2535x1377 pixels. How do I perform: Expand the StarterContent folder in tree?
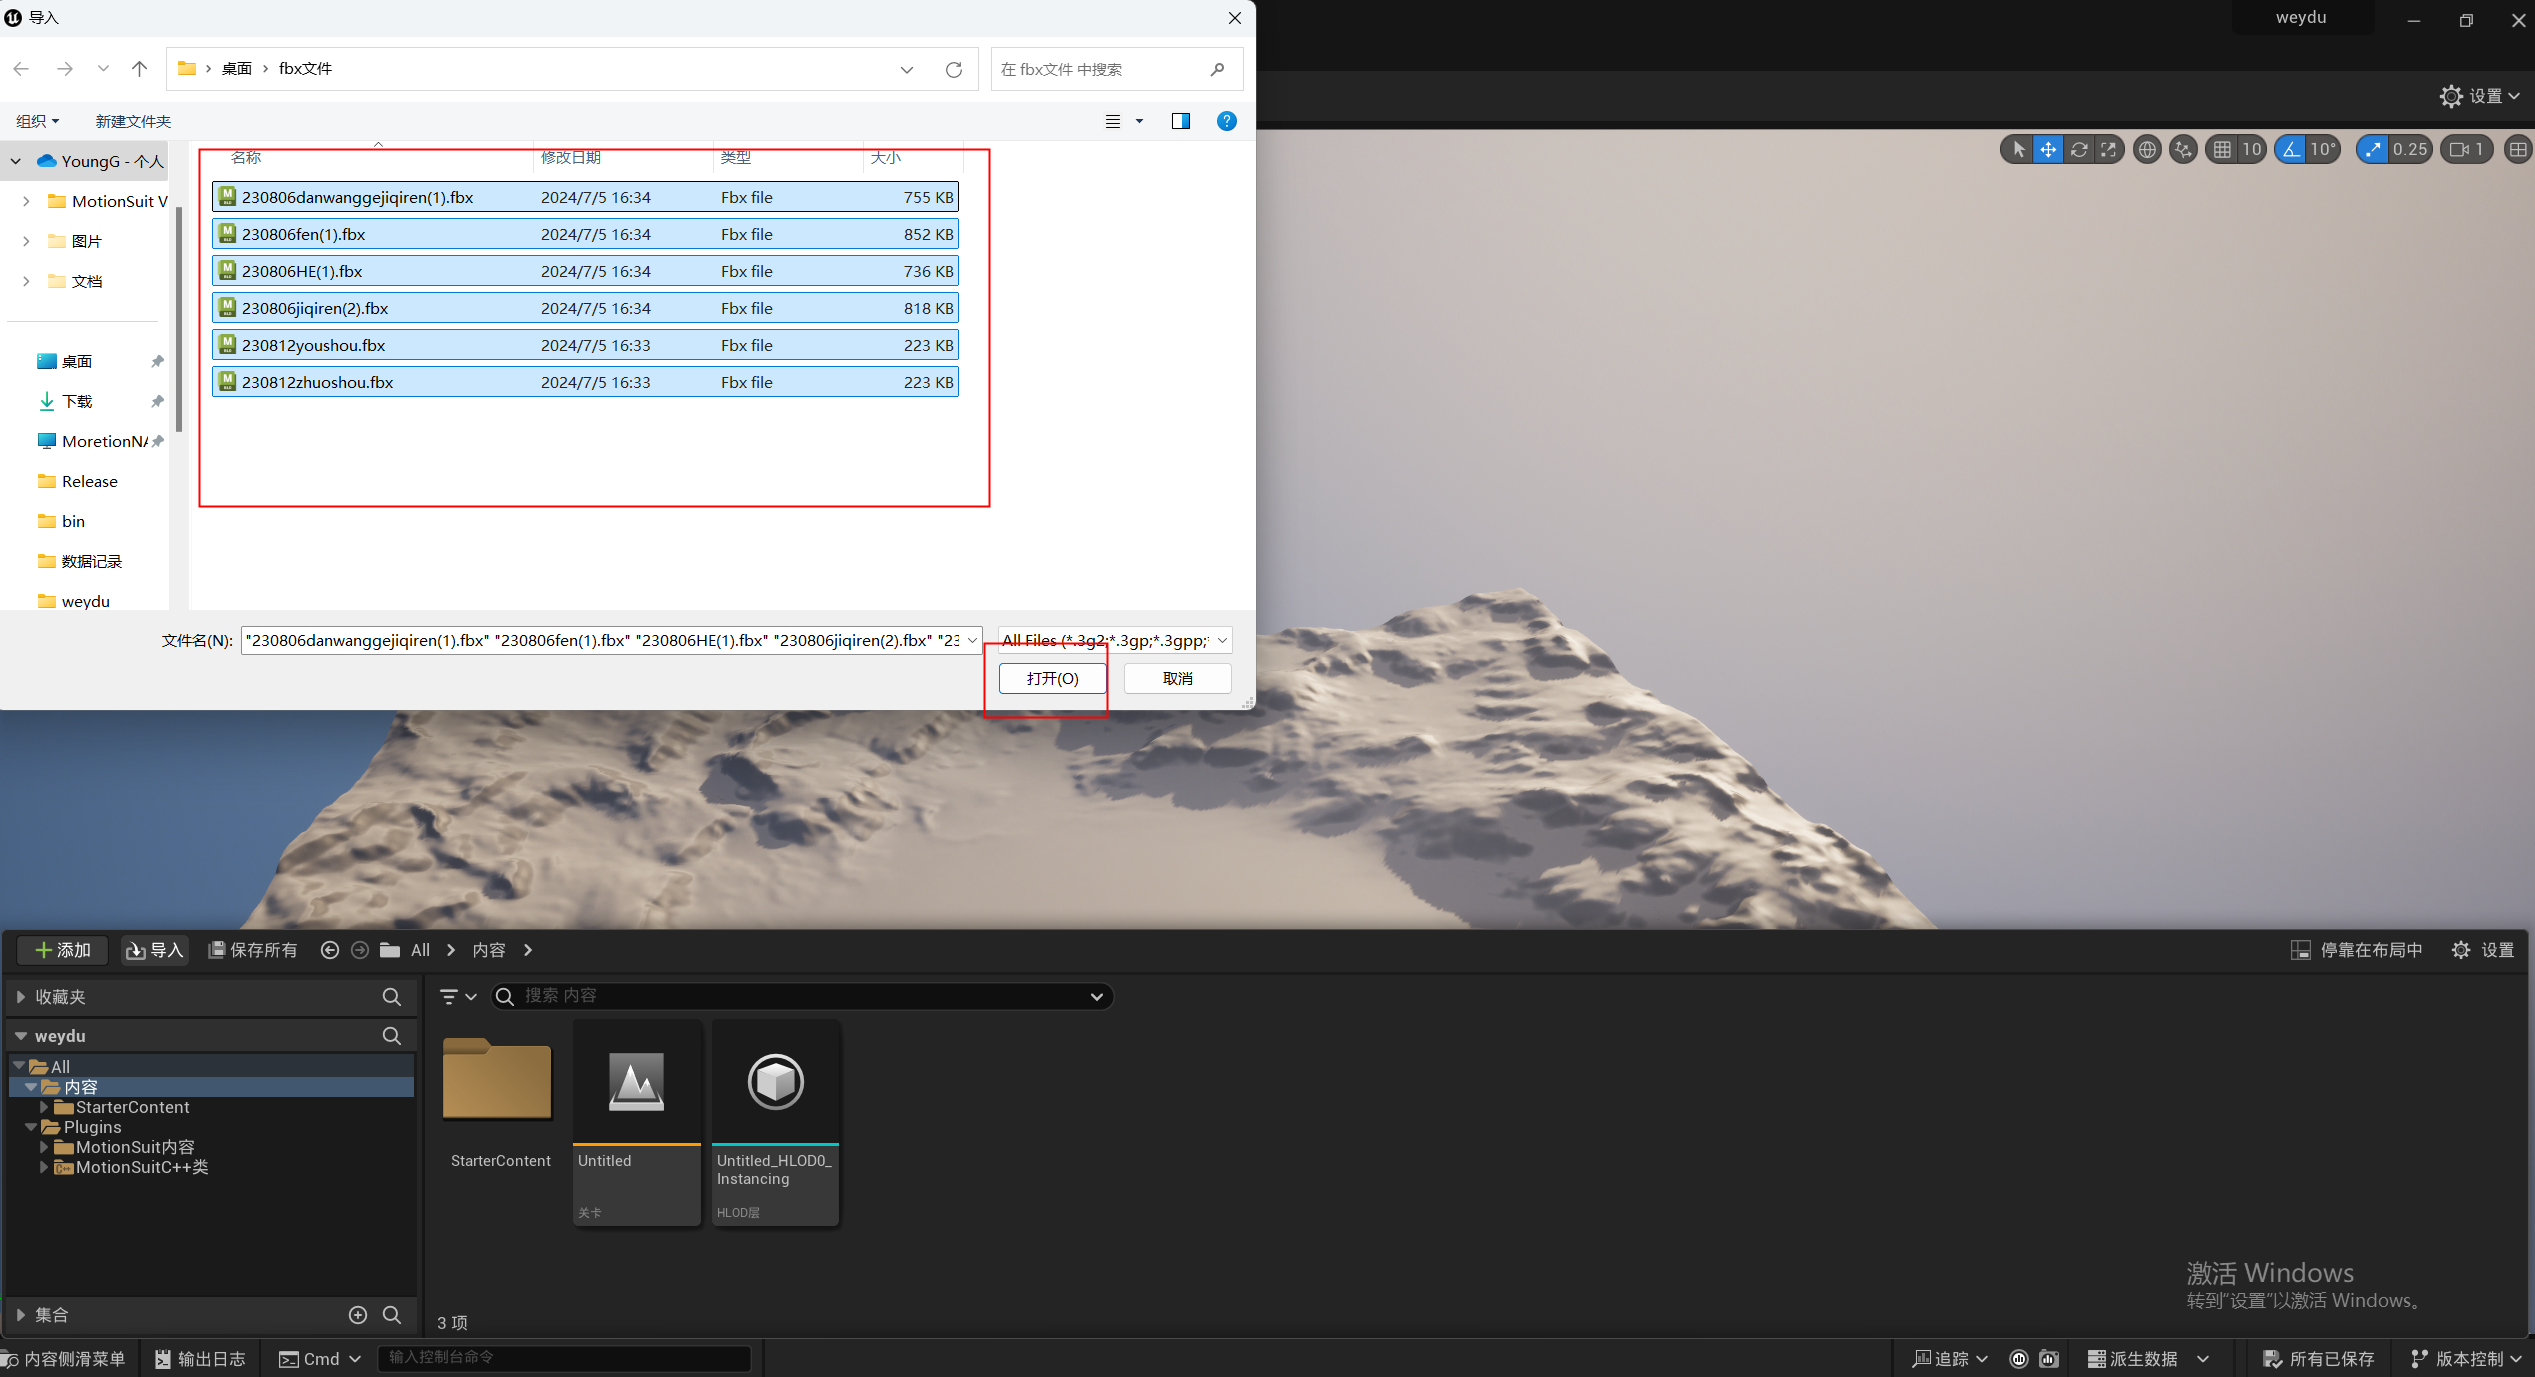pyautogui.click(x=44, y=1107)
